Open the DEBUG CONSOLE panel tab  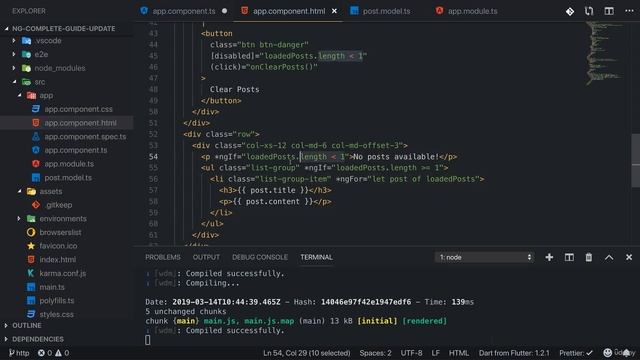260,257
